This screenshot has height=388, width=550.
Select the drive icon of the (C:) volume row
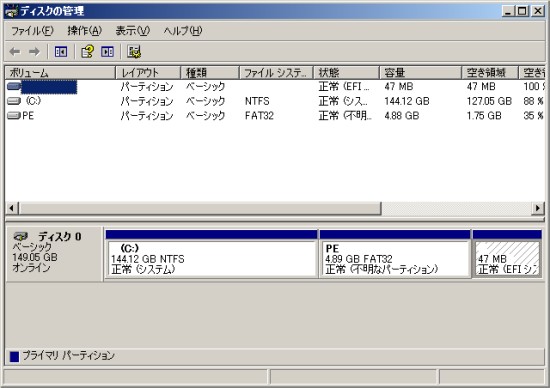(14, 101)
